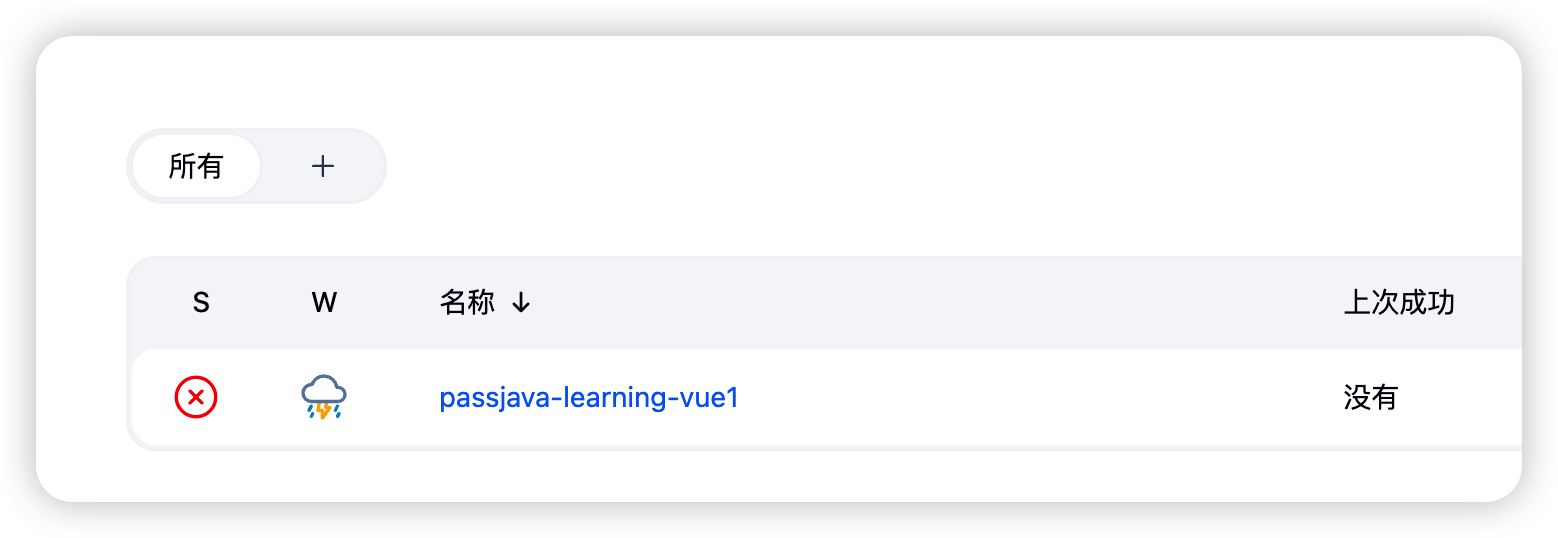
Task: Click empty space in the passjava-learning-vue1 row
Action: [1000, 398]
